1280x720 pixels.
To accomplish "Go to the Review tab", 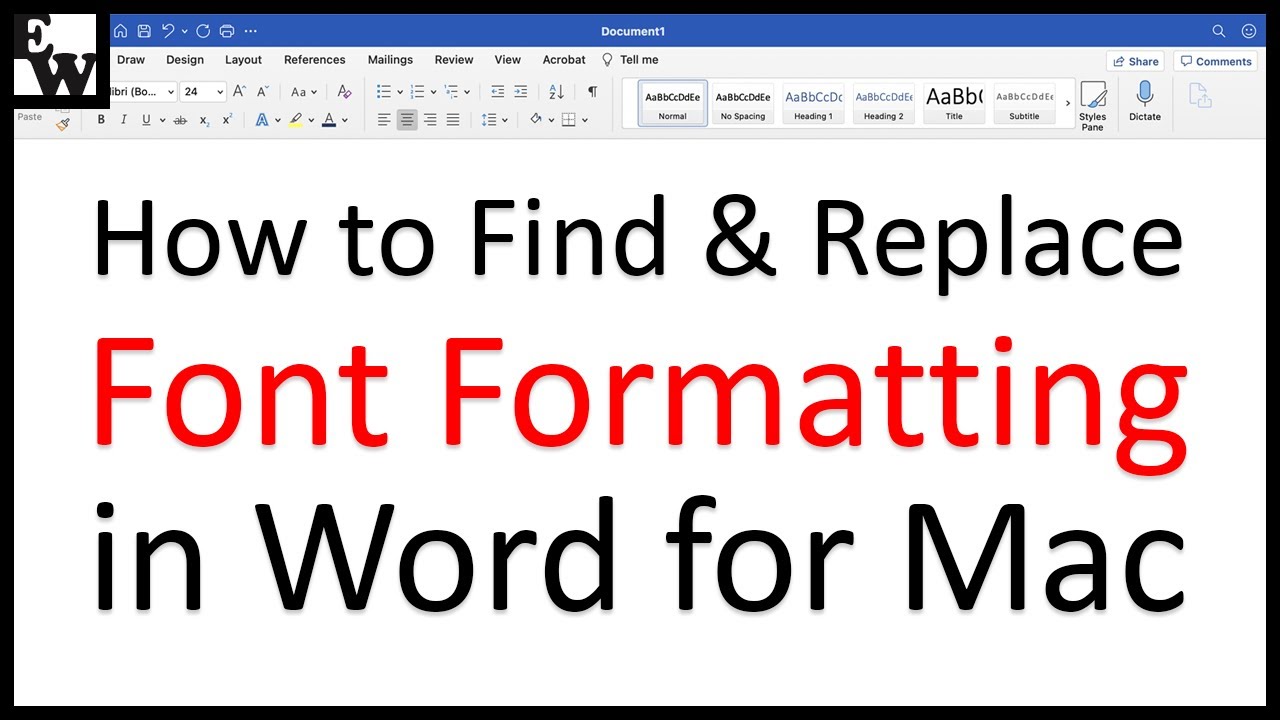I will coord(454,60).
